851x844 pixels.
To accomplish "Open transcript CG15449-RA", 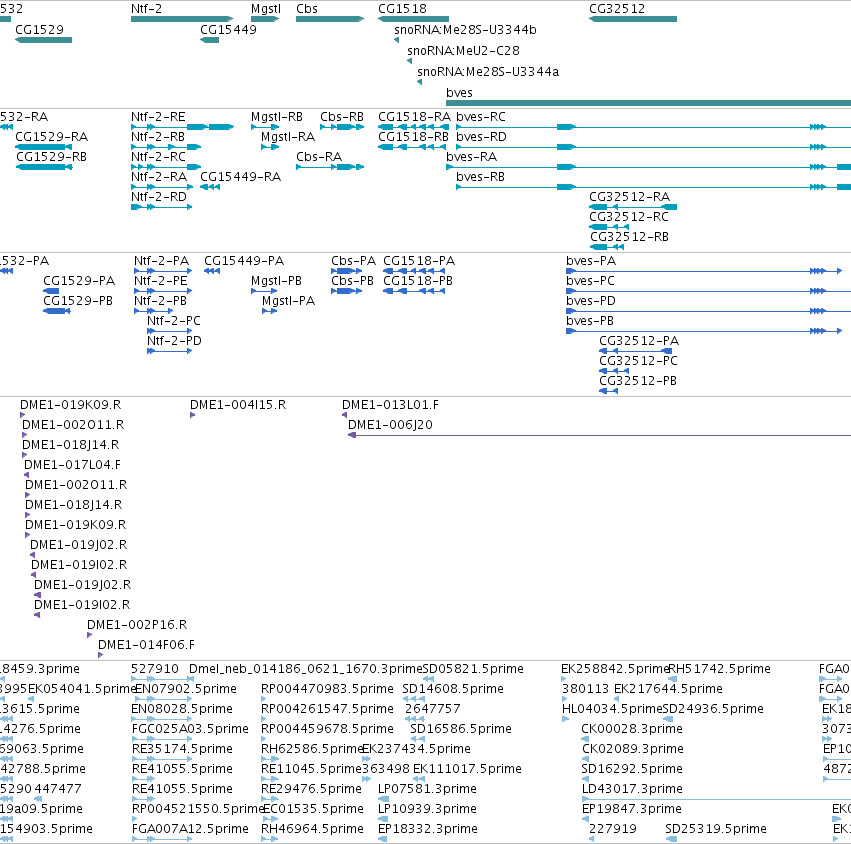I will point(210,187).
